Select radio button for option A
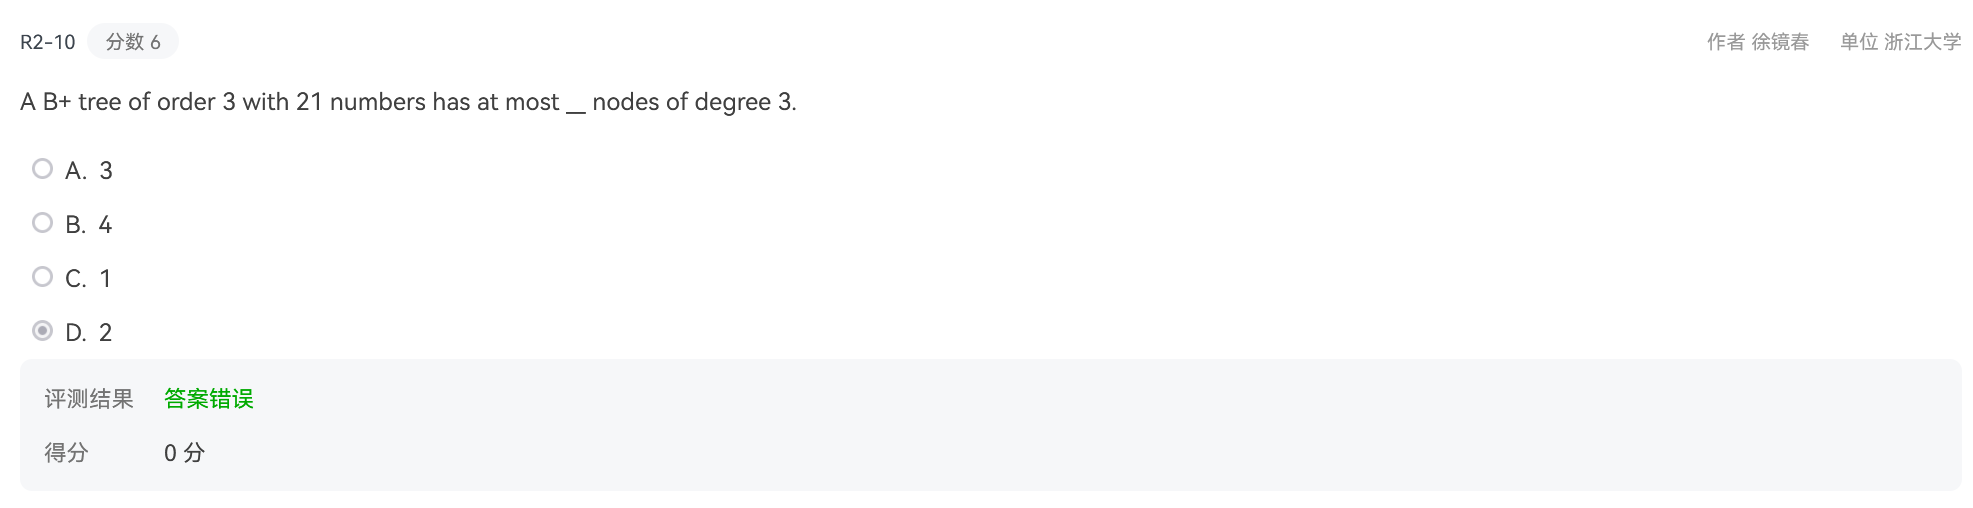This screenshot has width=1973, height=508. [x=42, y=168]
